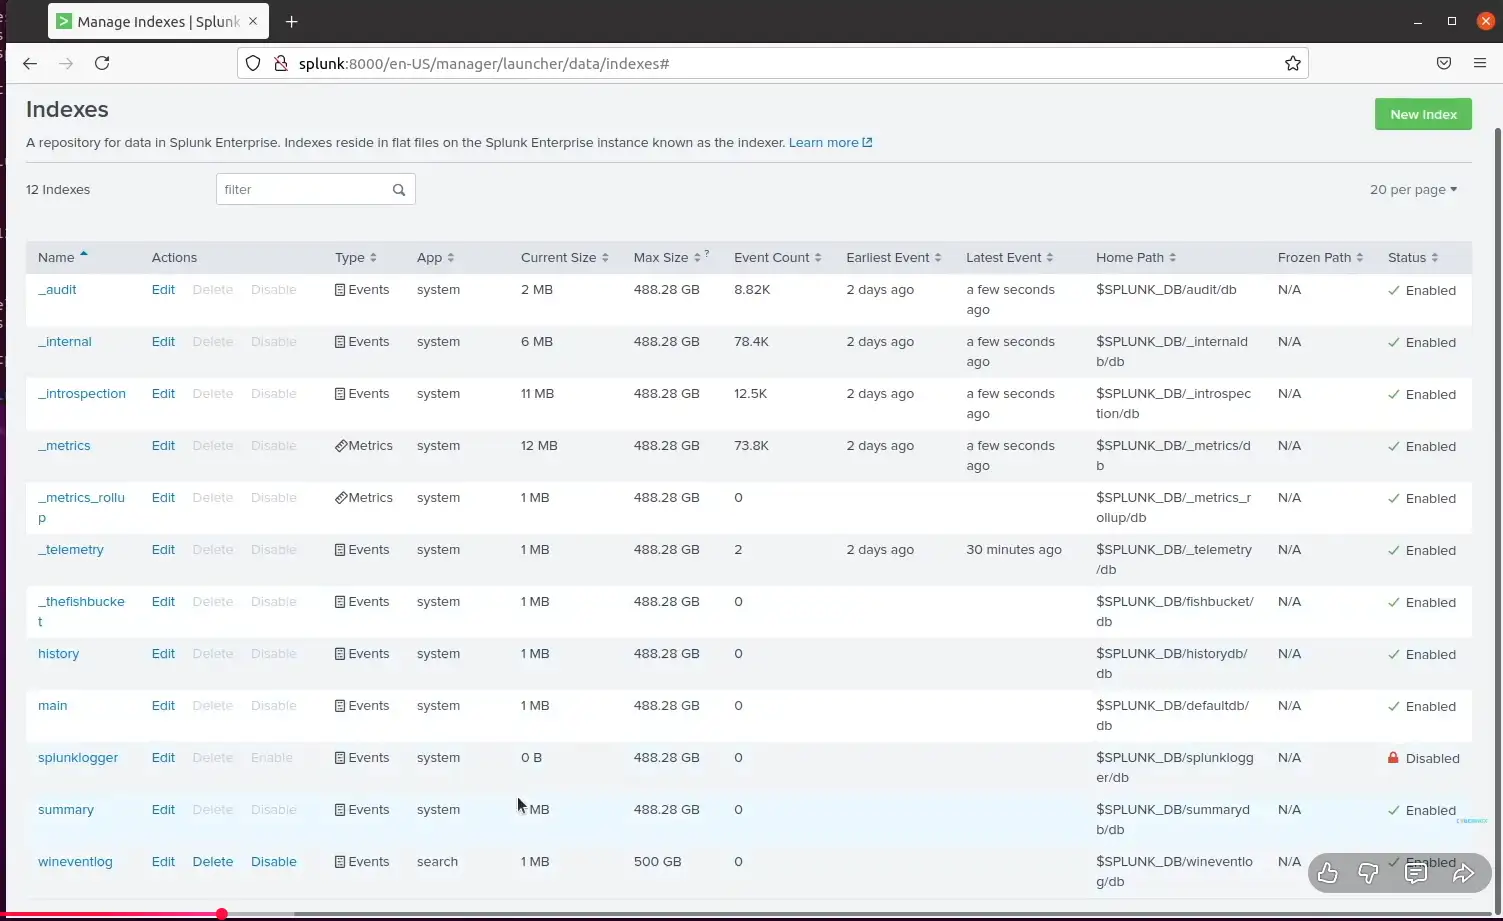Select the Manage Indexes browser tab
1503x921 pixels.
[150, 21]
